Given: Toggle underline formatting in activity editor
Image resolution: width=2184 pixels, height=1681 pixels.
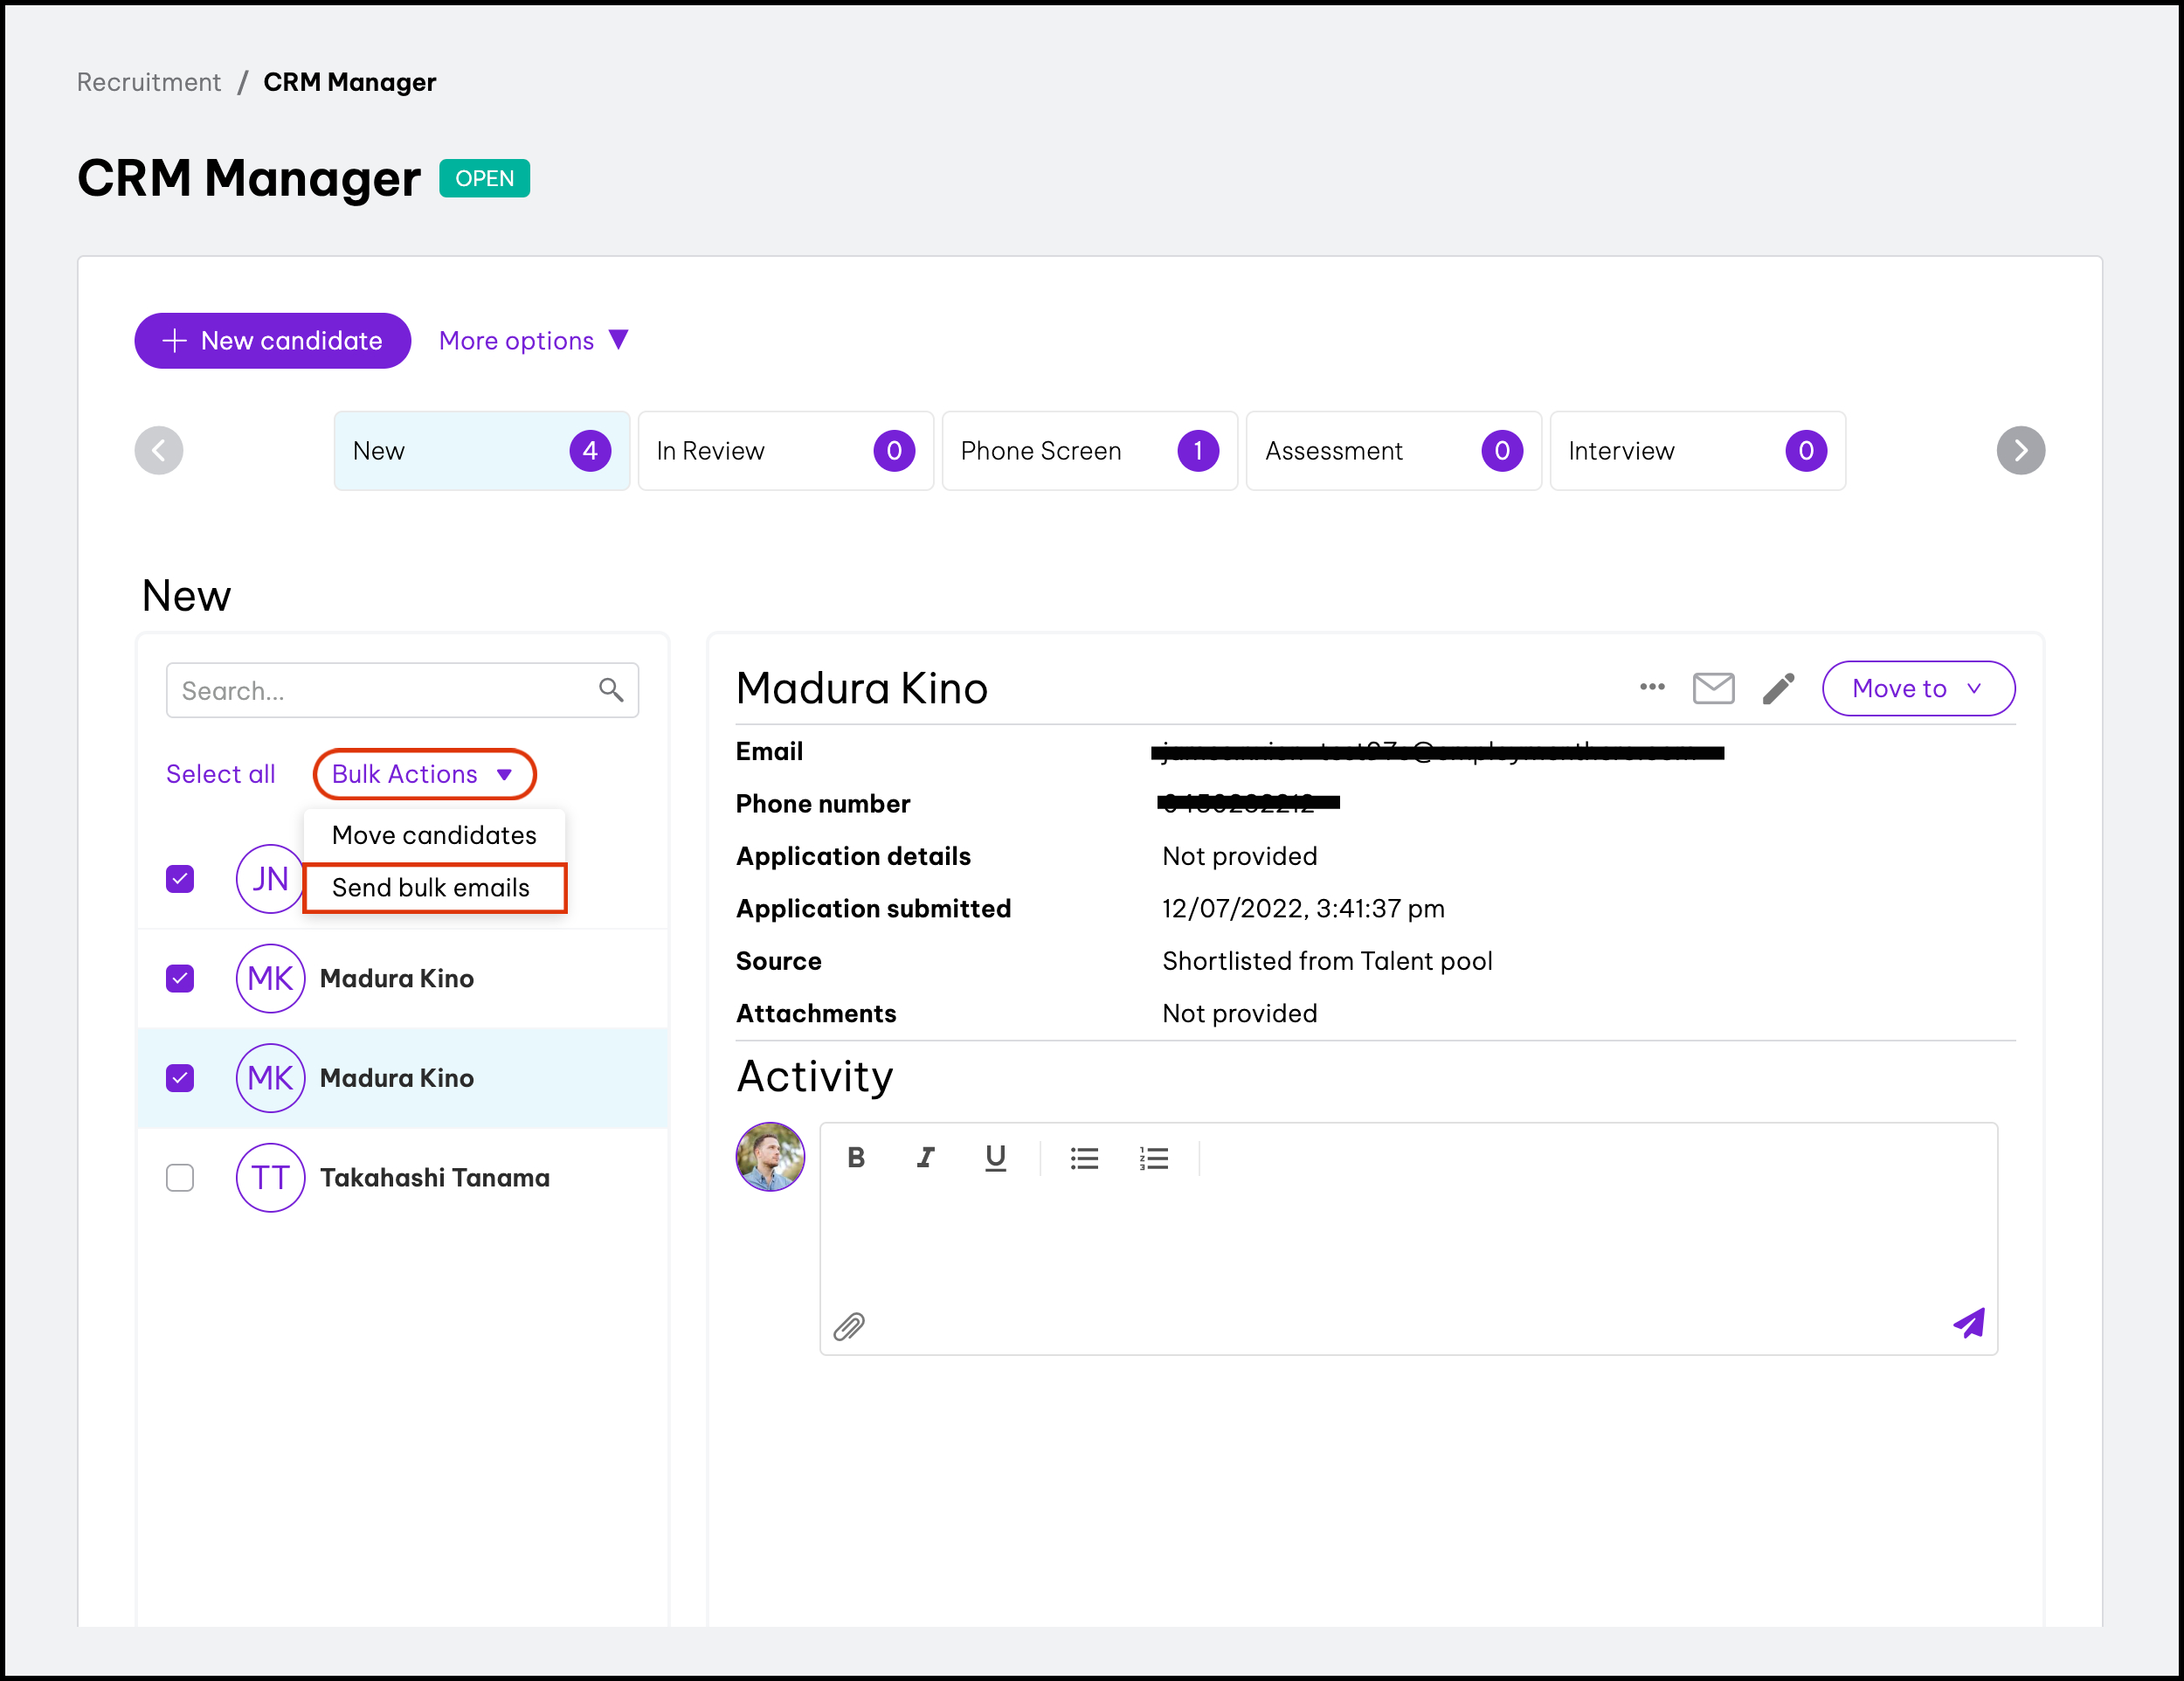Looking at the screenshot, I should pos(995,1158).
